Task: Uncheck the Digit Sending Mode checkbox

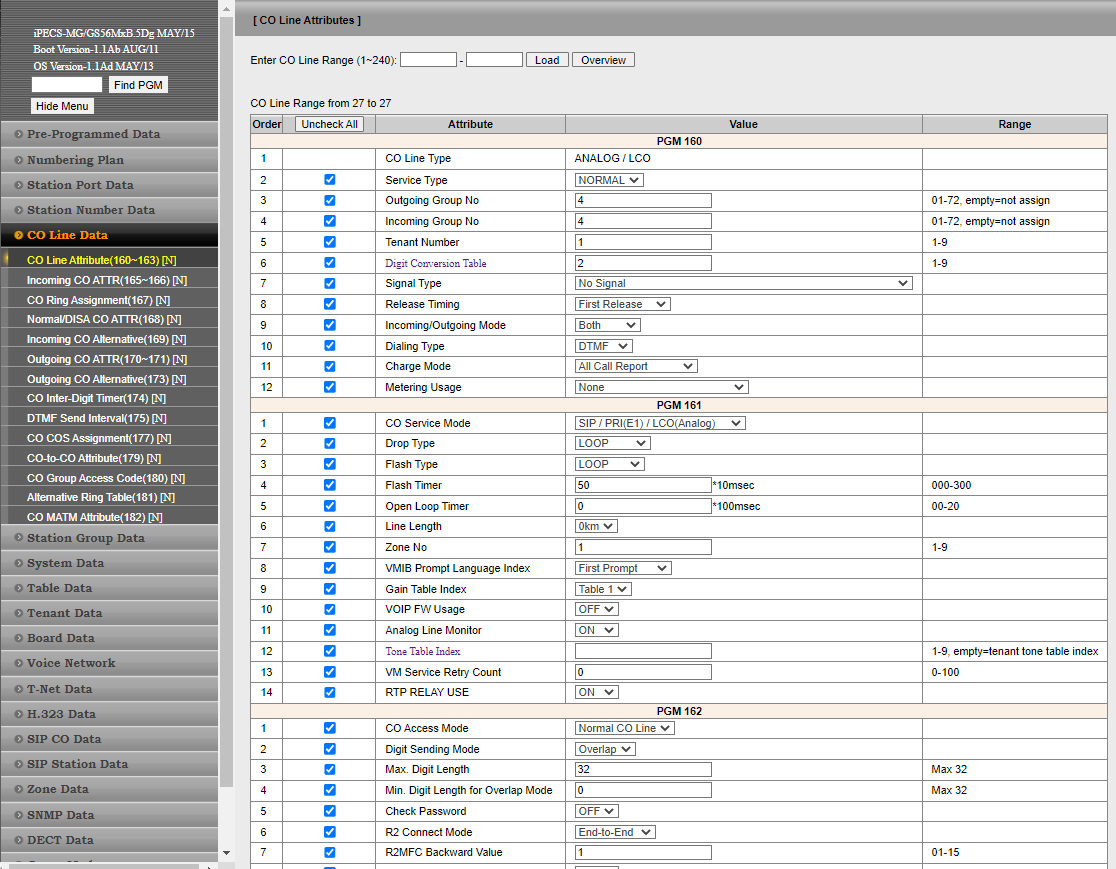Action: (330, 749)
